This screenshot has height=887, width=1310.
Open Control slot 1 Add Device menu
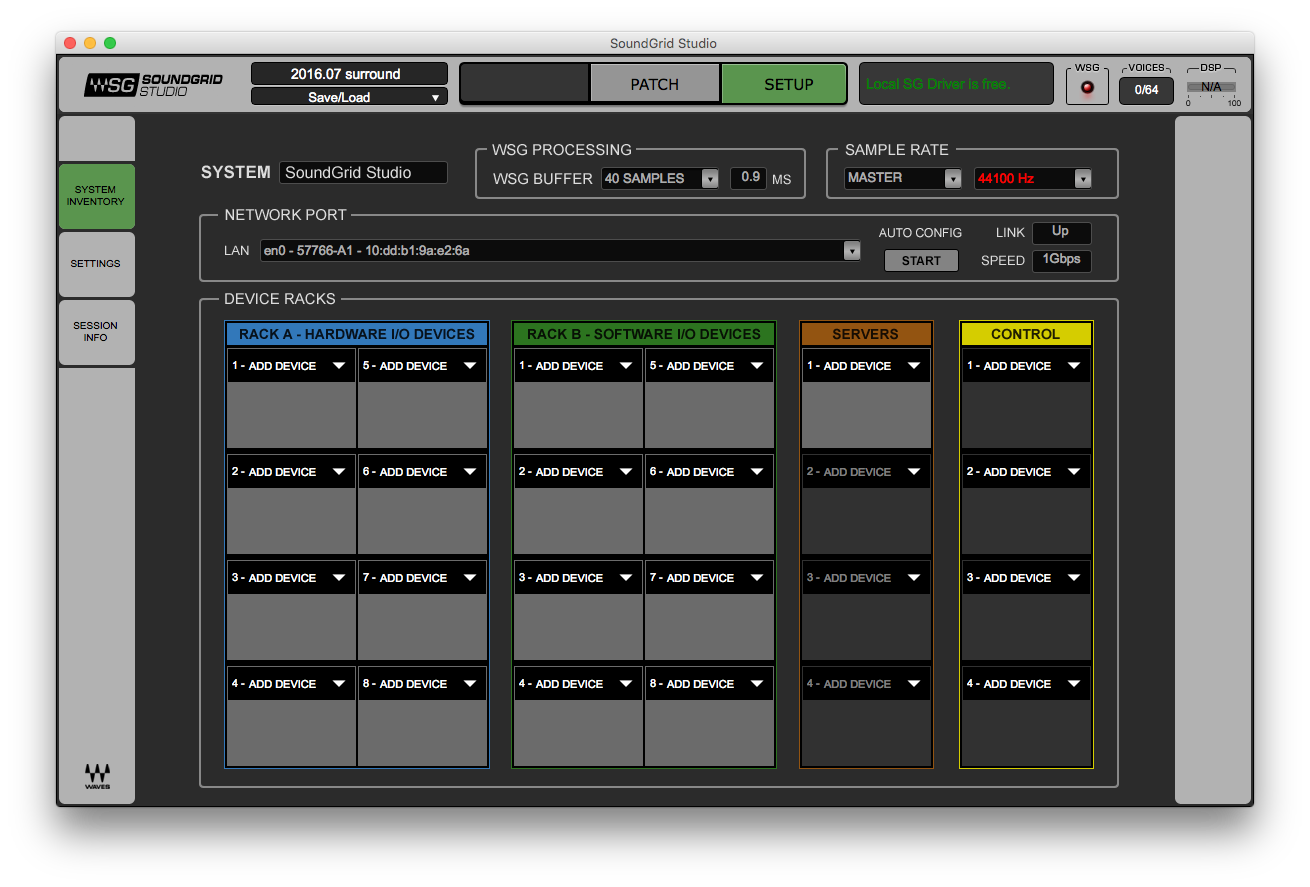pyautogui.click(x=1026, y=366)
